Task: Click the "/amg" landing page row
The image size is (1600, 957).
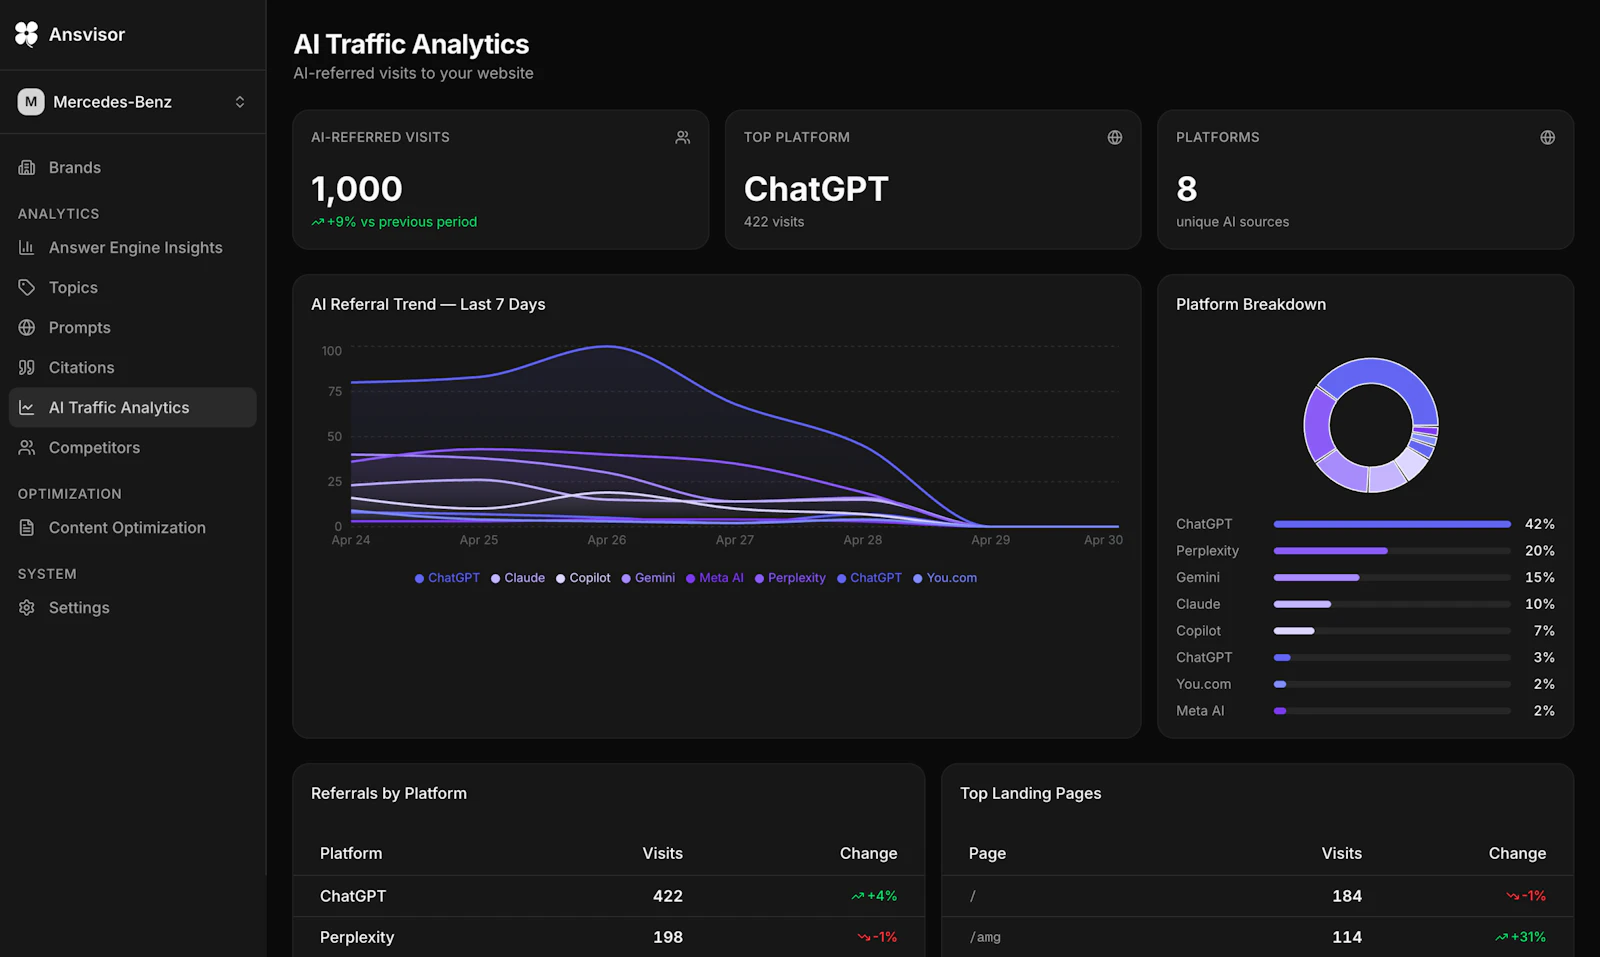Action: pyautogui.click(x=1257, y=937)
